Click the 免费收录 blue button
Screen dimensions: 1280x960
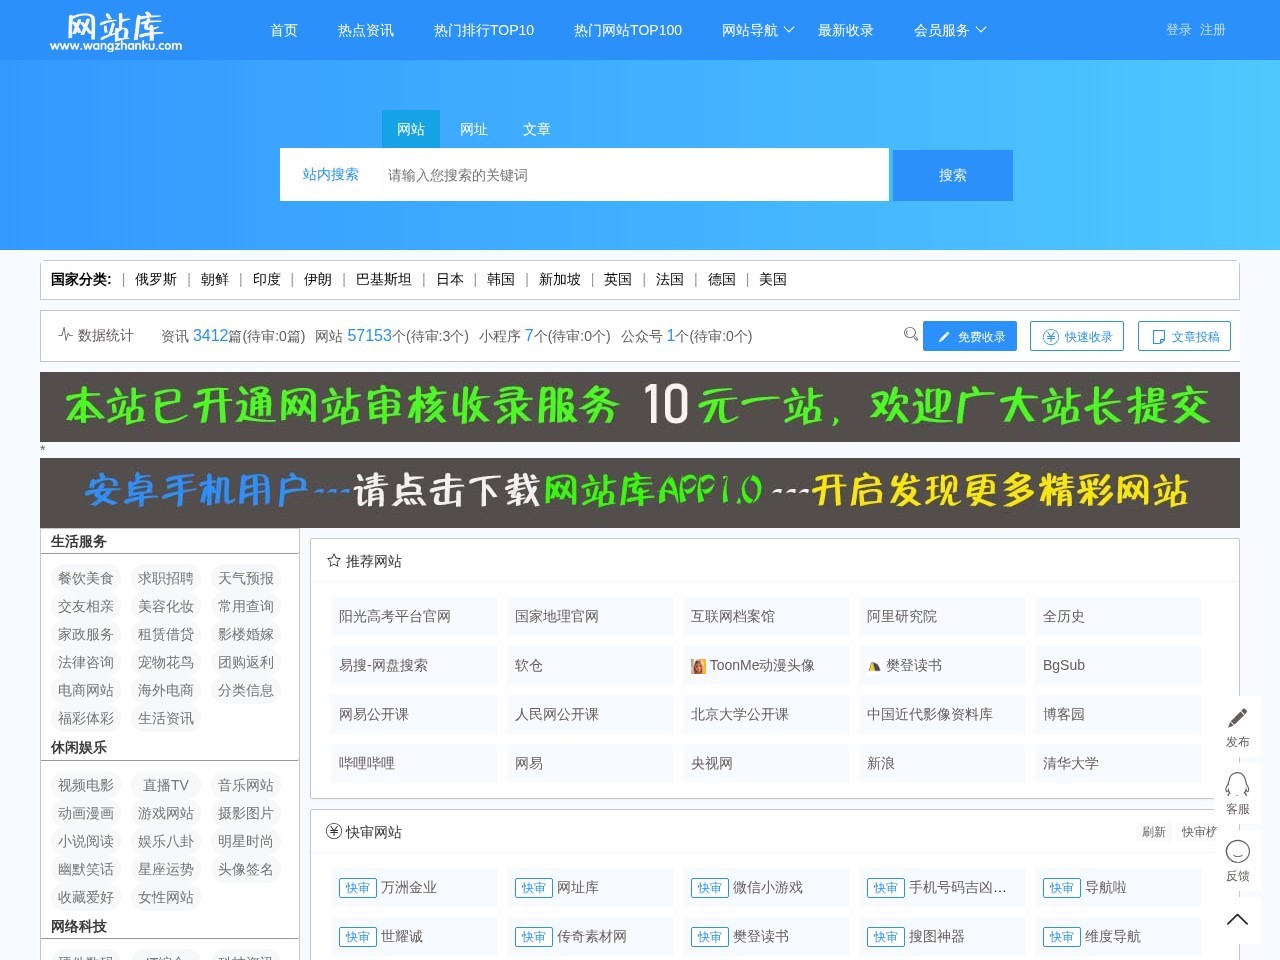(x=969, y=336)
